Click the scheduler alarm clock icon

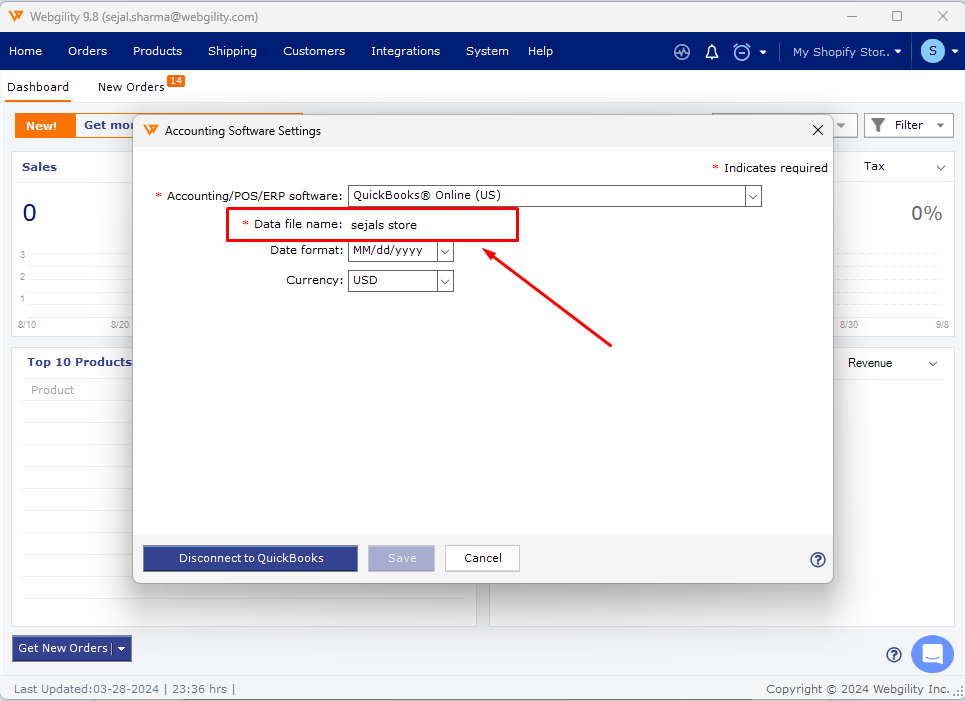(x=742, y=52)
